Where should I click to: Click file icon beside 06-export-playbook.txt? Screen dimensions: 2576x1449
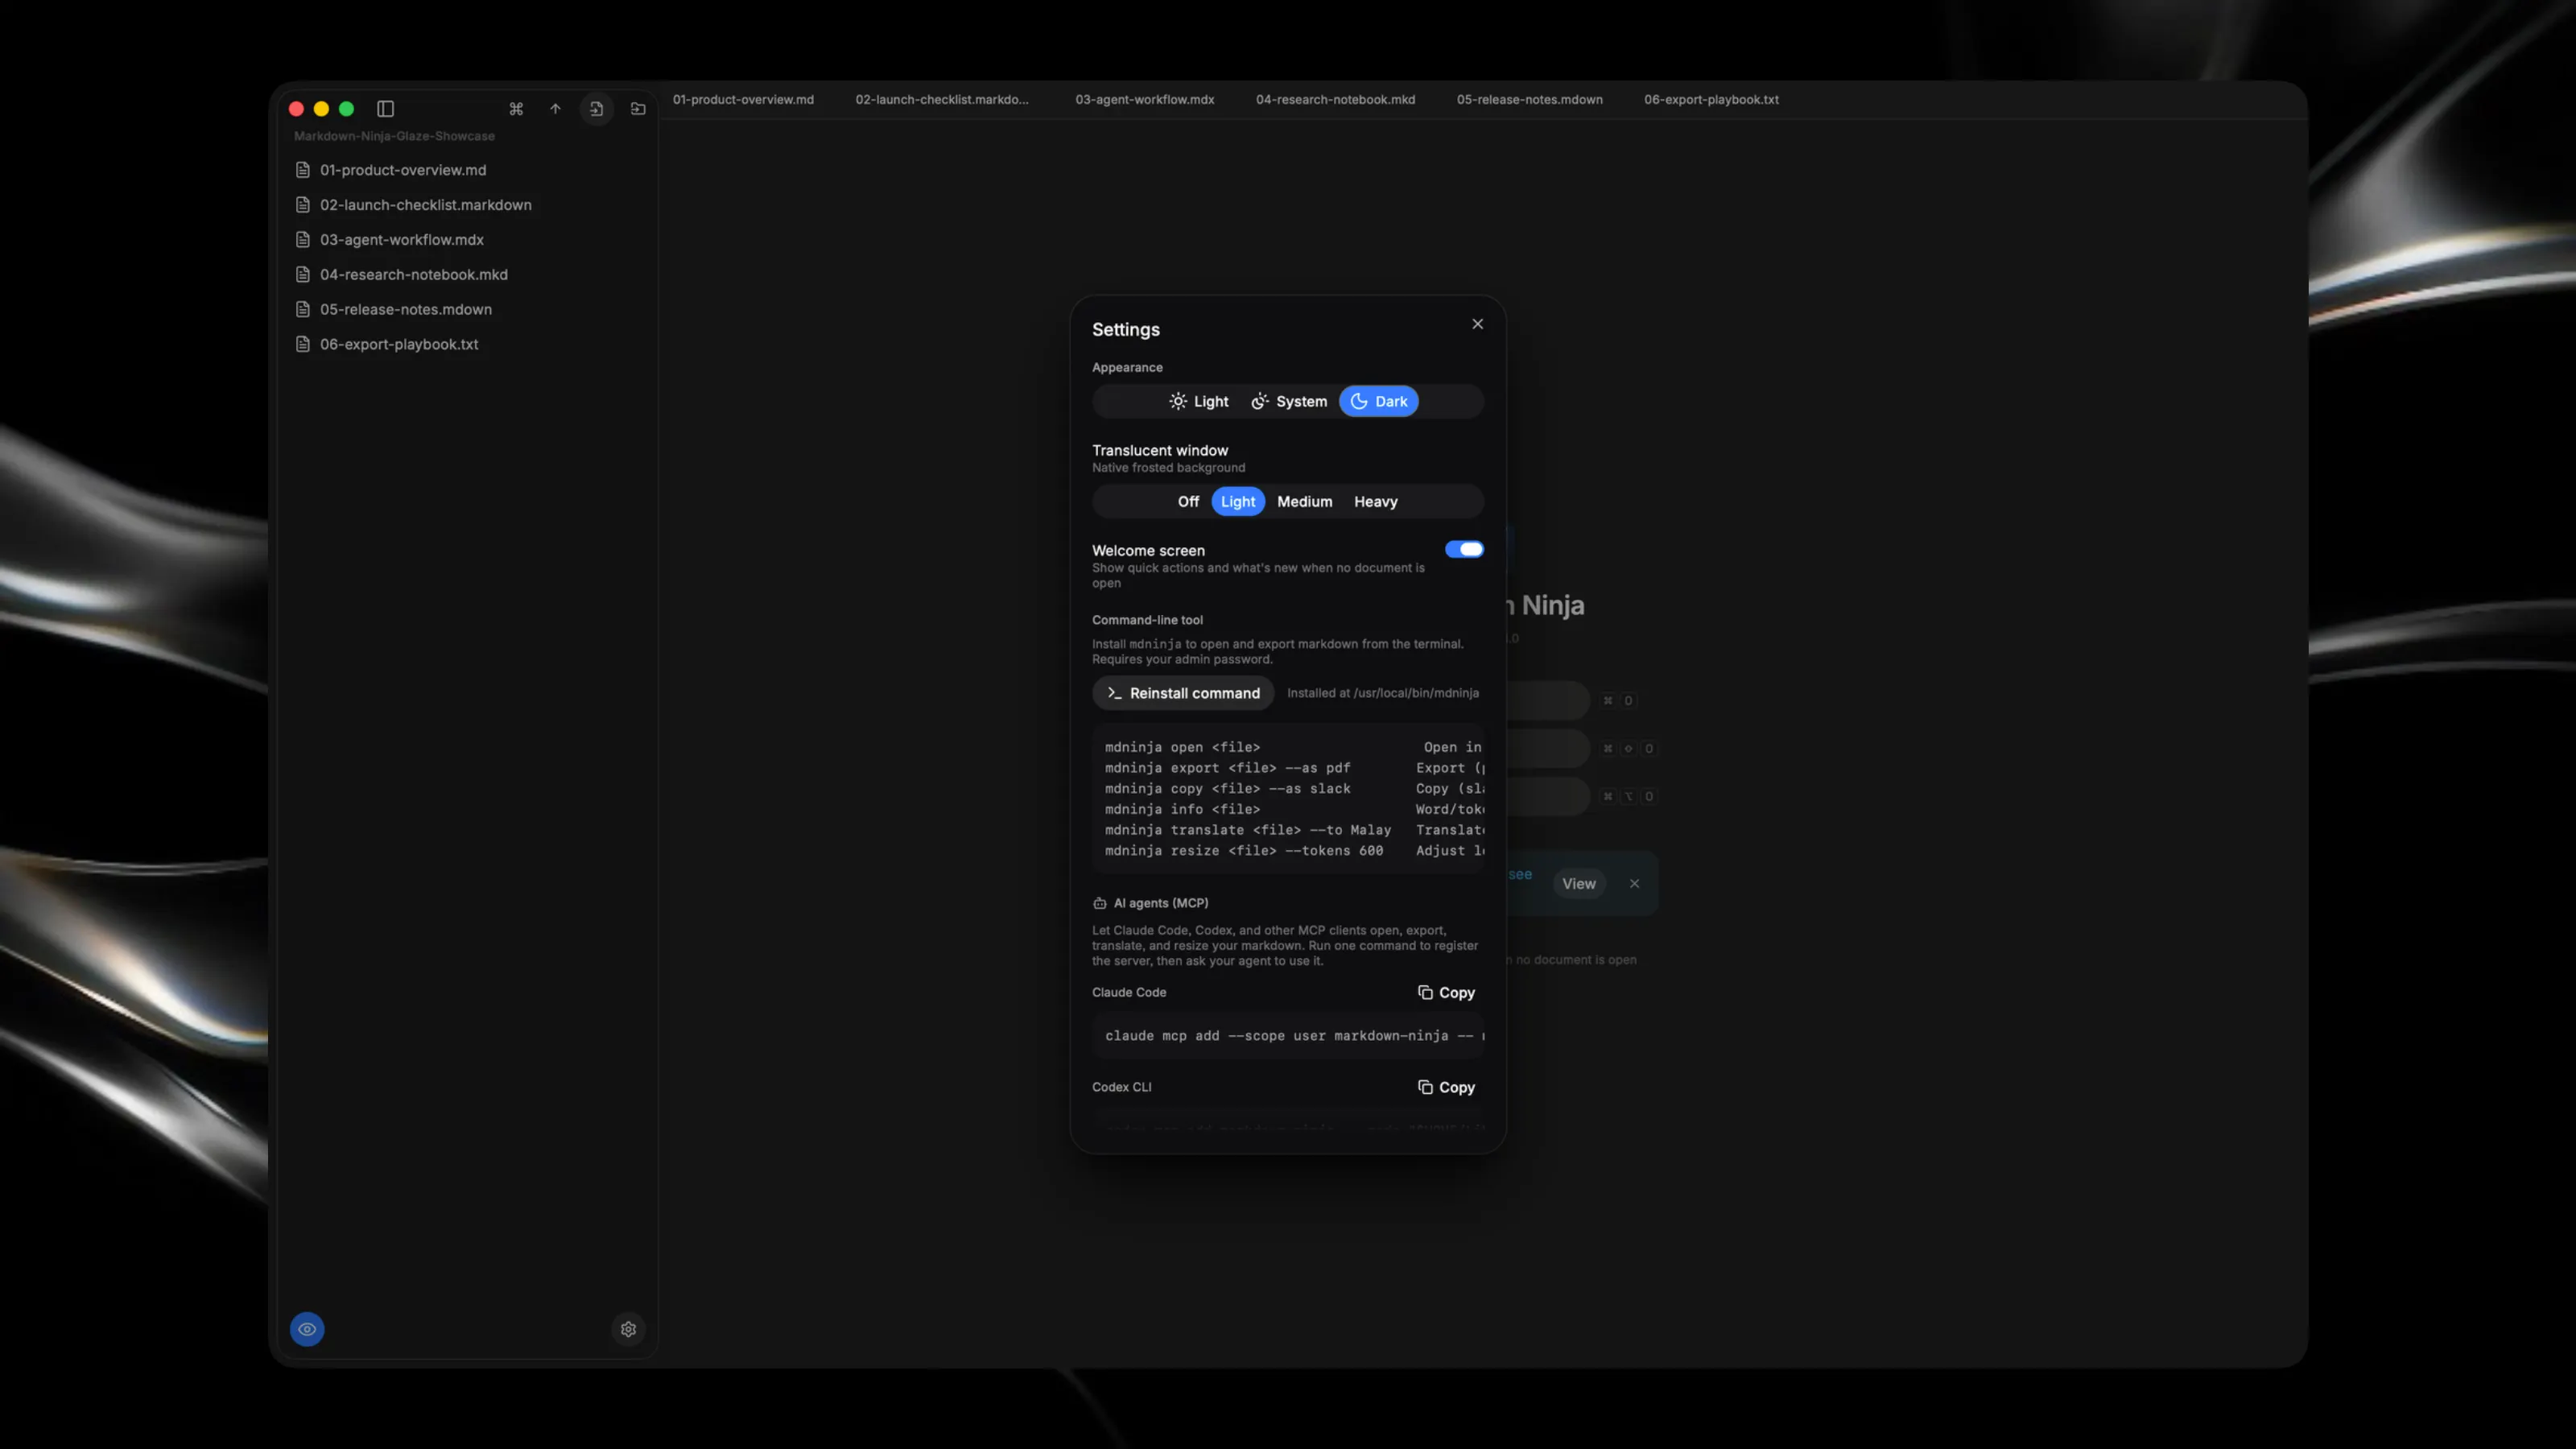303,344
